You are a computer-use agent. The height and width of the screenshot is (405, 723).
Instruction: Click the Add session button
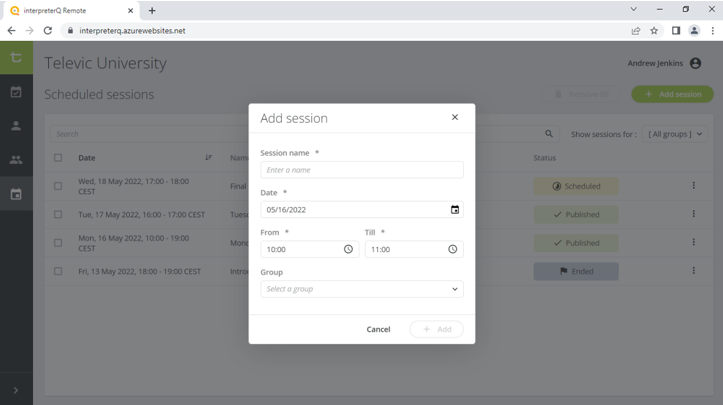[x=672, y=94]
